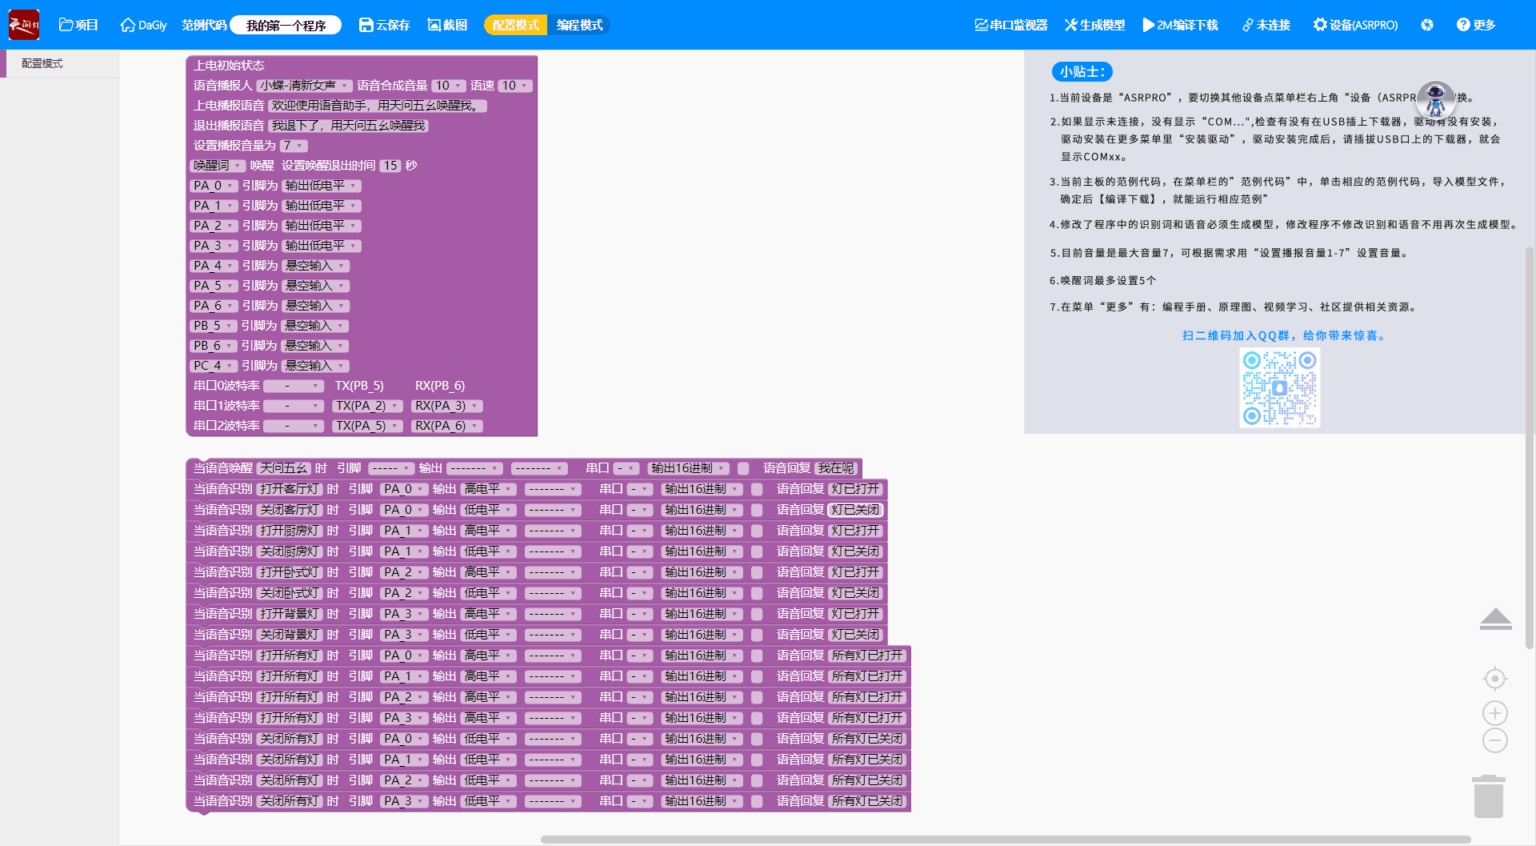The image size is (1536, 846).
Task: Click the 设备(ASRPRO) device button
Action: coord(1355,25)
